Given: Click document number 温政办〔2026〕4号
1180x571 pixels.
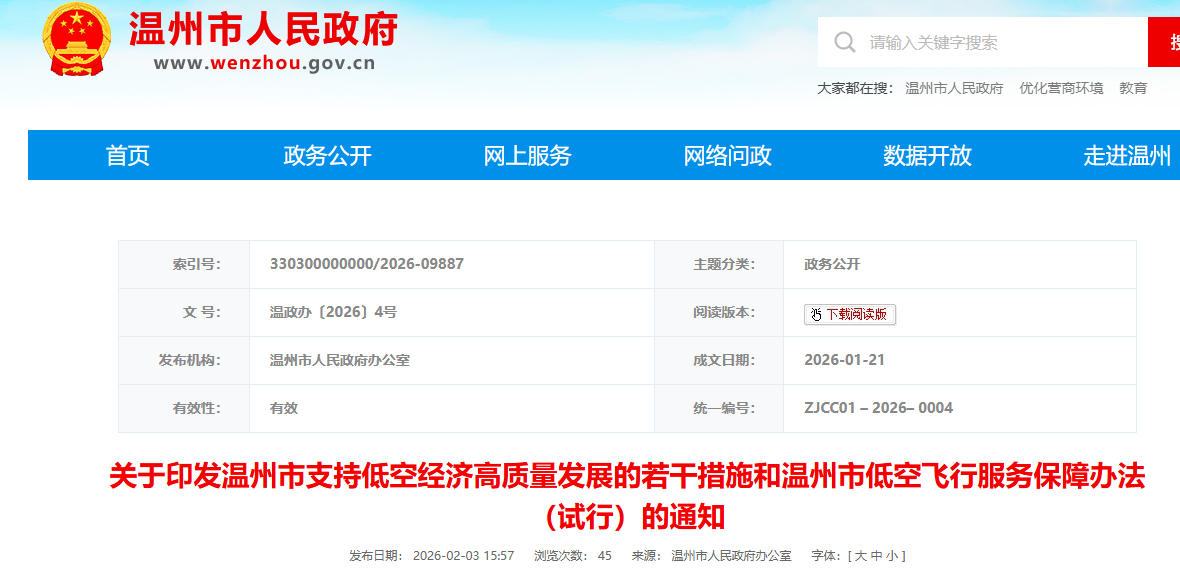Looking at the screenshot, I should point(333,312).
